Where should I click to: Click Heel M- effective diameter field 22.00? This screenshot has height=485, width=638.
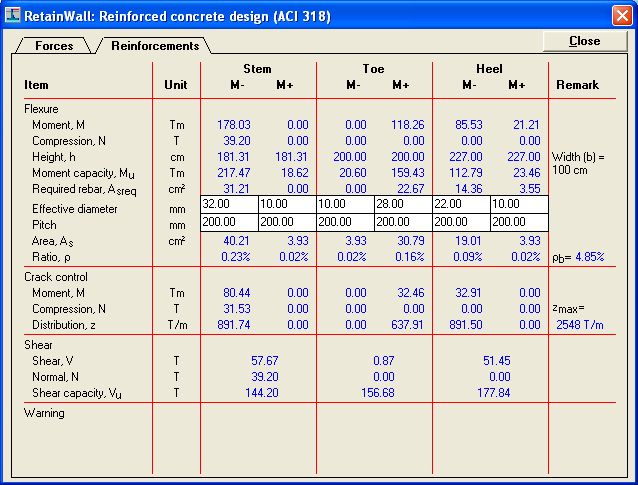[x=461, y=204]
